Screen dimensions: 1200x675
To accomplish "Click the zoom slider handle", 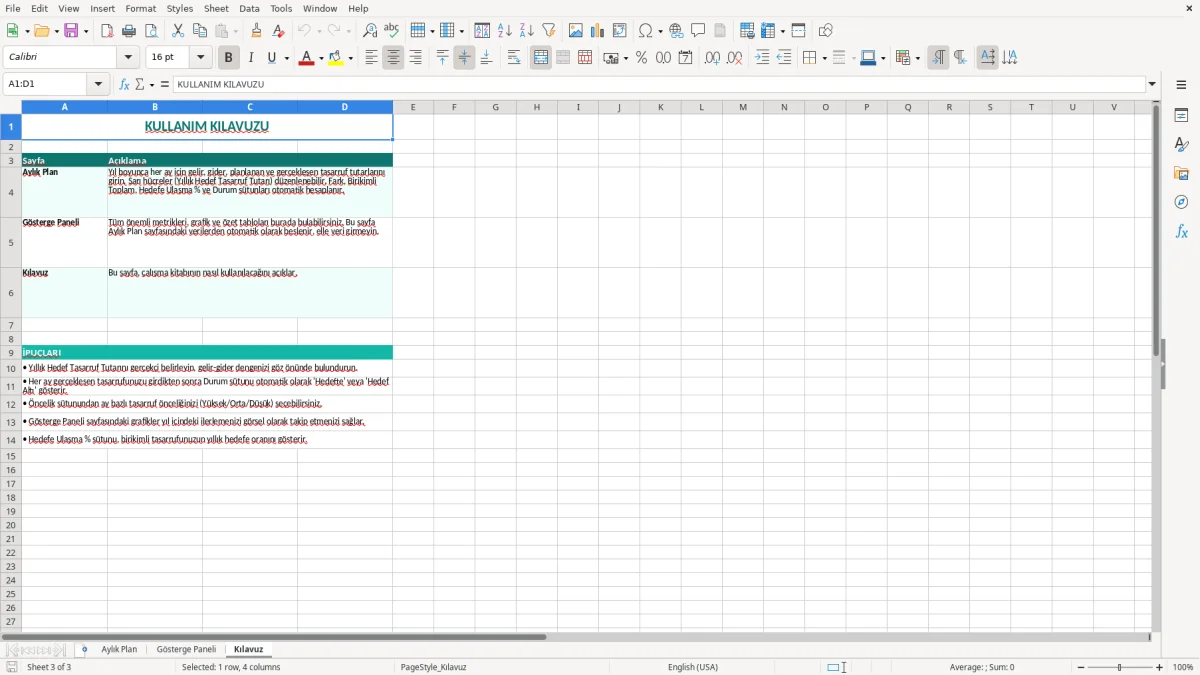I will click(1120, 667).
